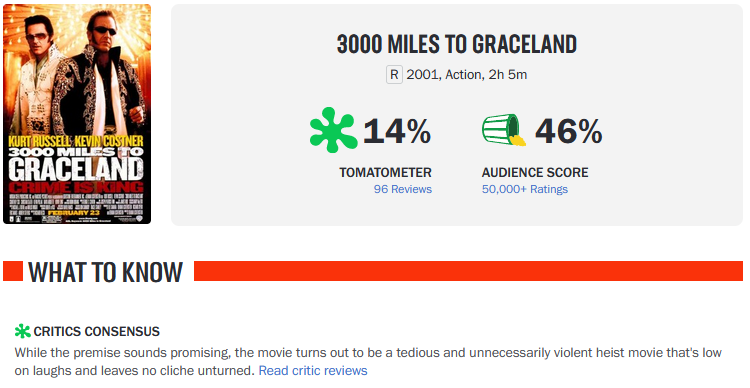750x388 pixels.
Task: Click the February 23 date on poster
Action: pos(74,212)
